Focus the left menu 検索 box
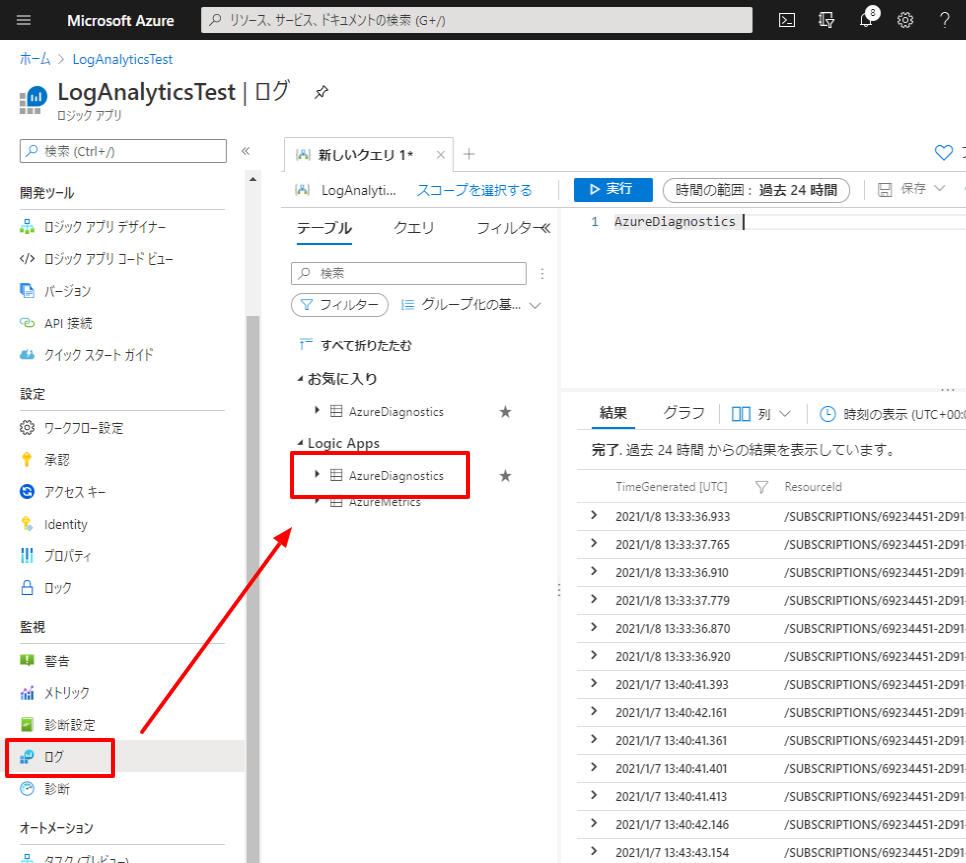The image size is (966, 863). (x=123, y=151)
